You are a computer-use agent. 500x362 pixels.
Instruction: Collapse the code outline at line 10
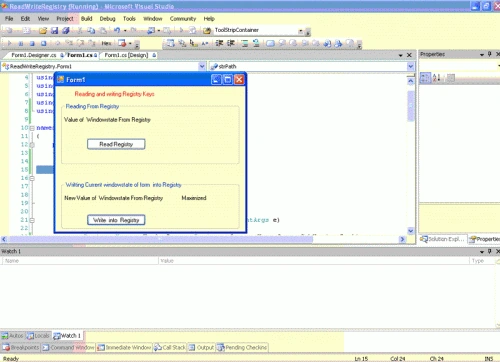[x=32, y=128]
